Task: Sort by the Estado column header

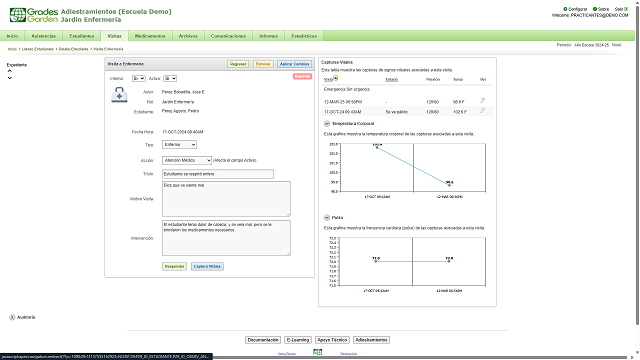Action: (x=392, y=80)
